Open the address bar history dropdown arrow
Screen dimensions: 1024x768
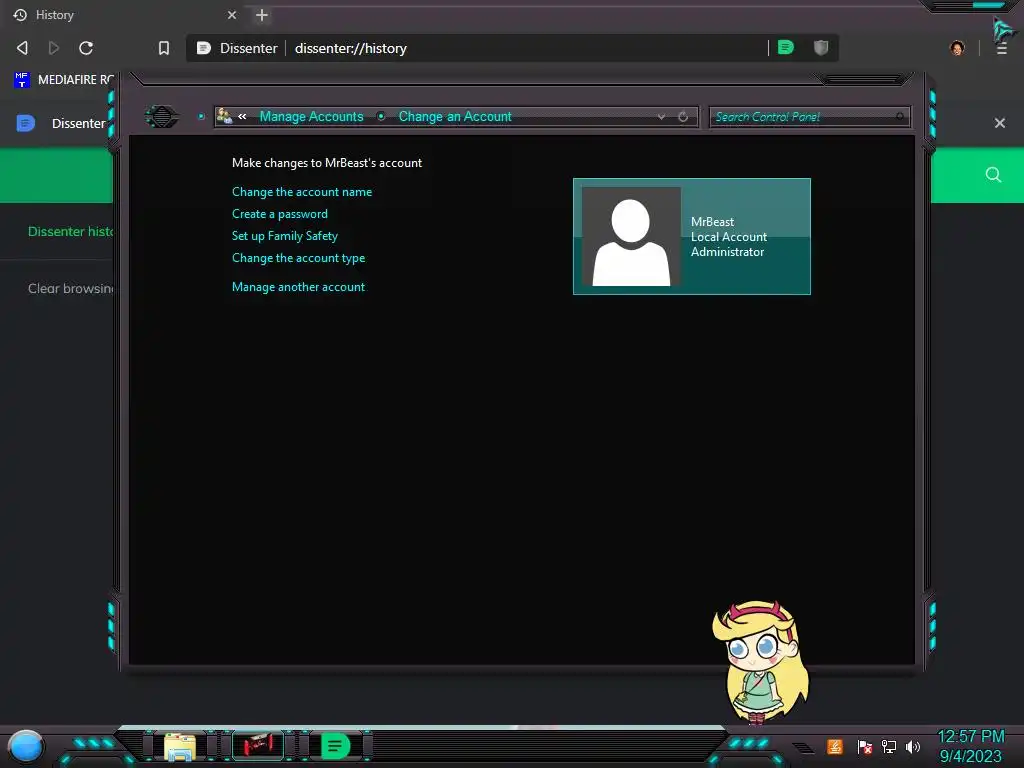(x=661, y=116)
